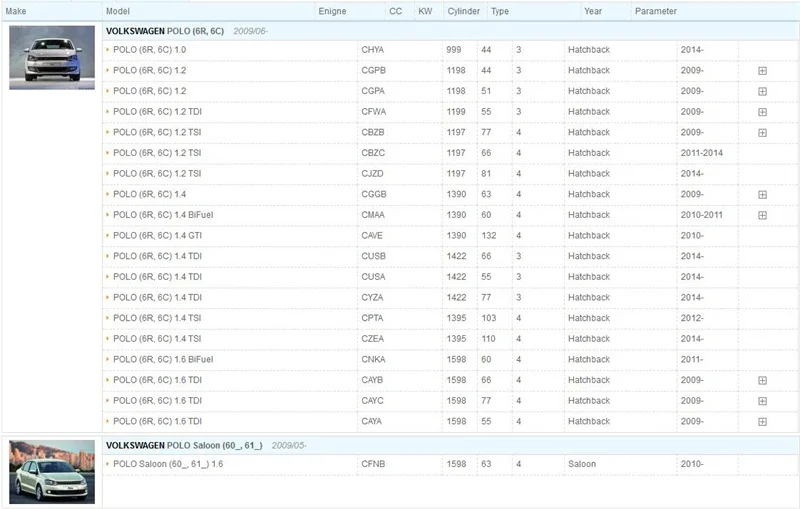Open POLO 1.4 TSI with CZEA engine
Viewport: 800px width, 509px height.
click(x=157, y=339)
